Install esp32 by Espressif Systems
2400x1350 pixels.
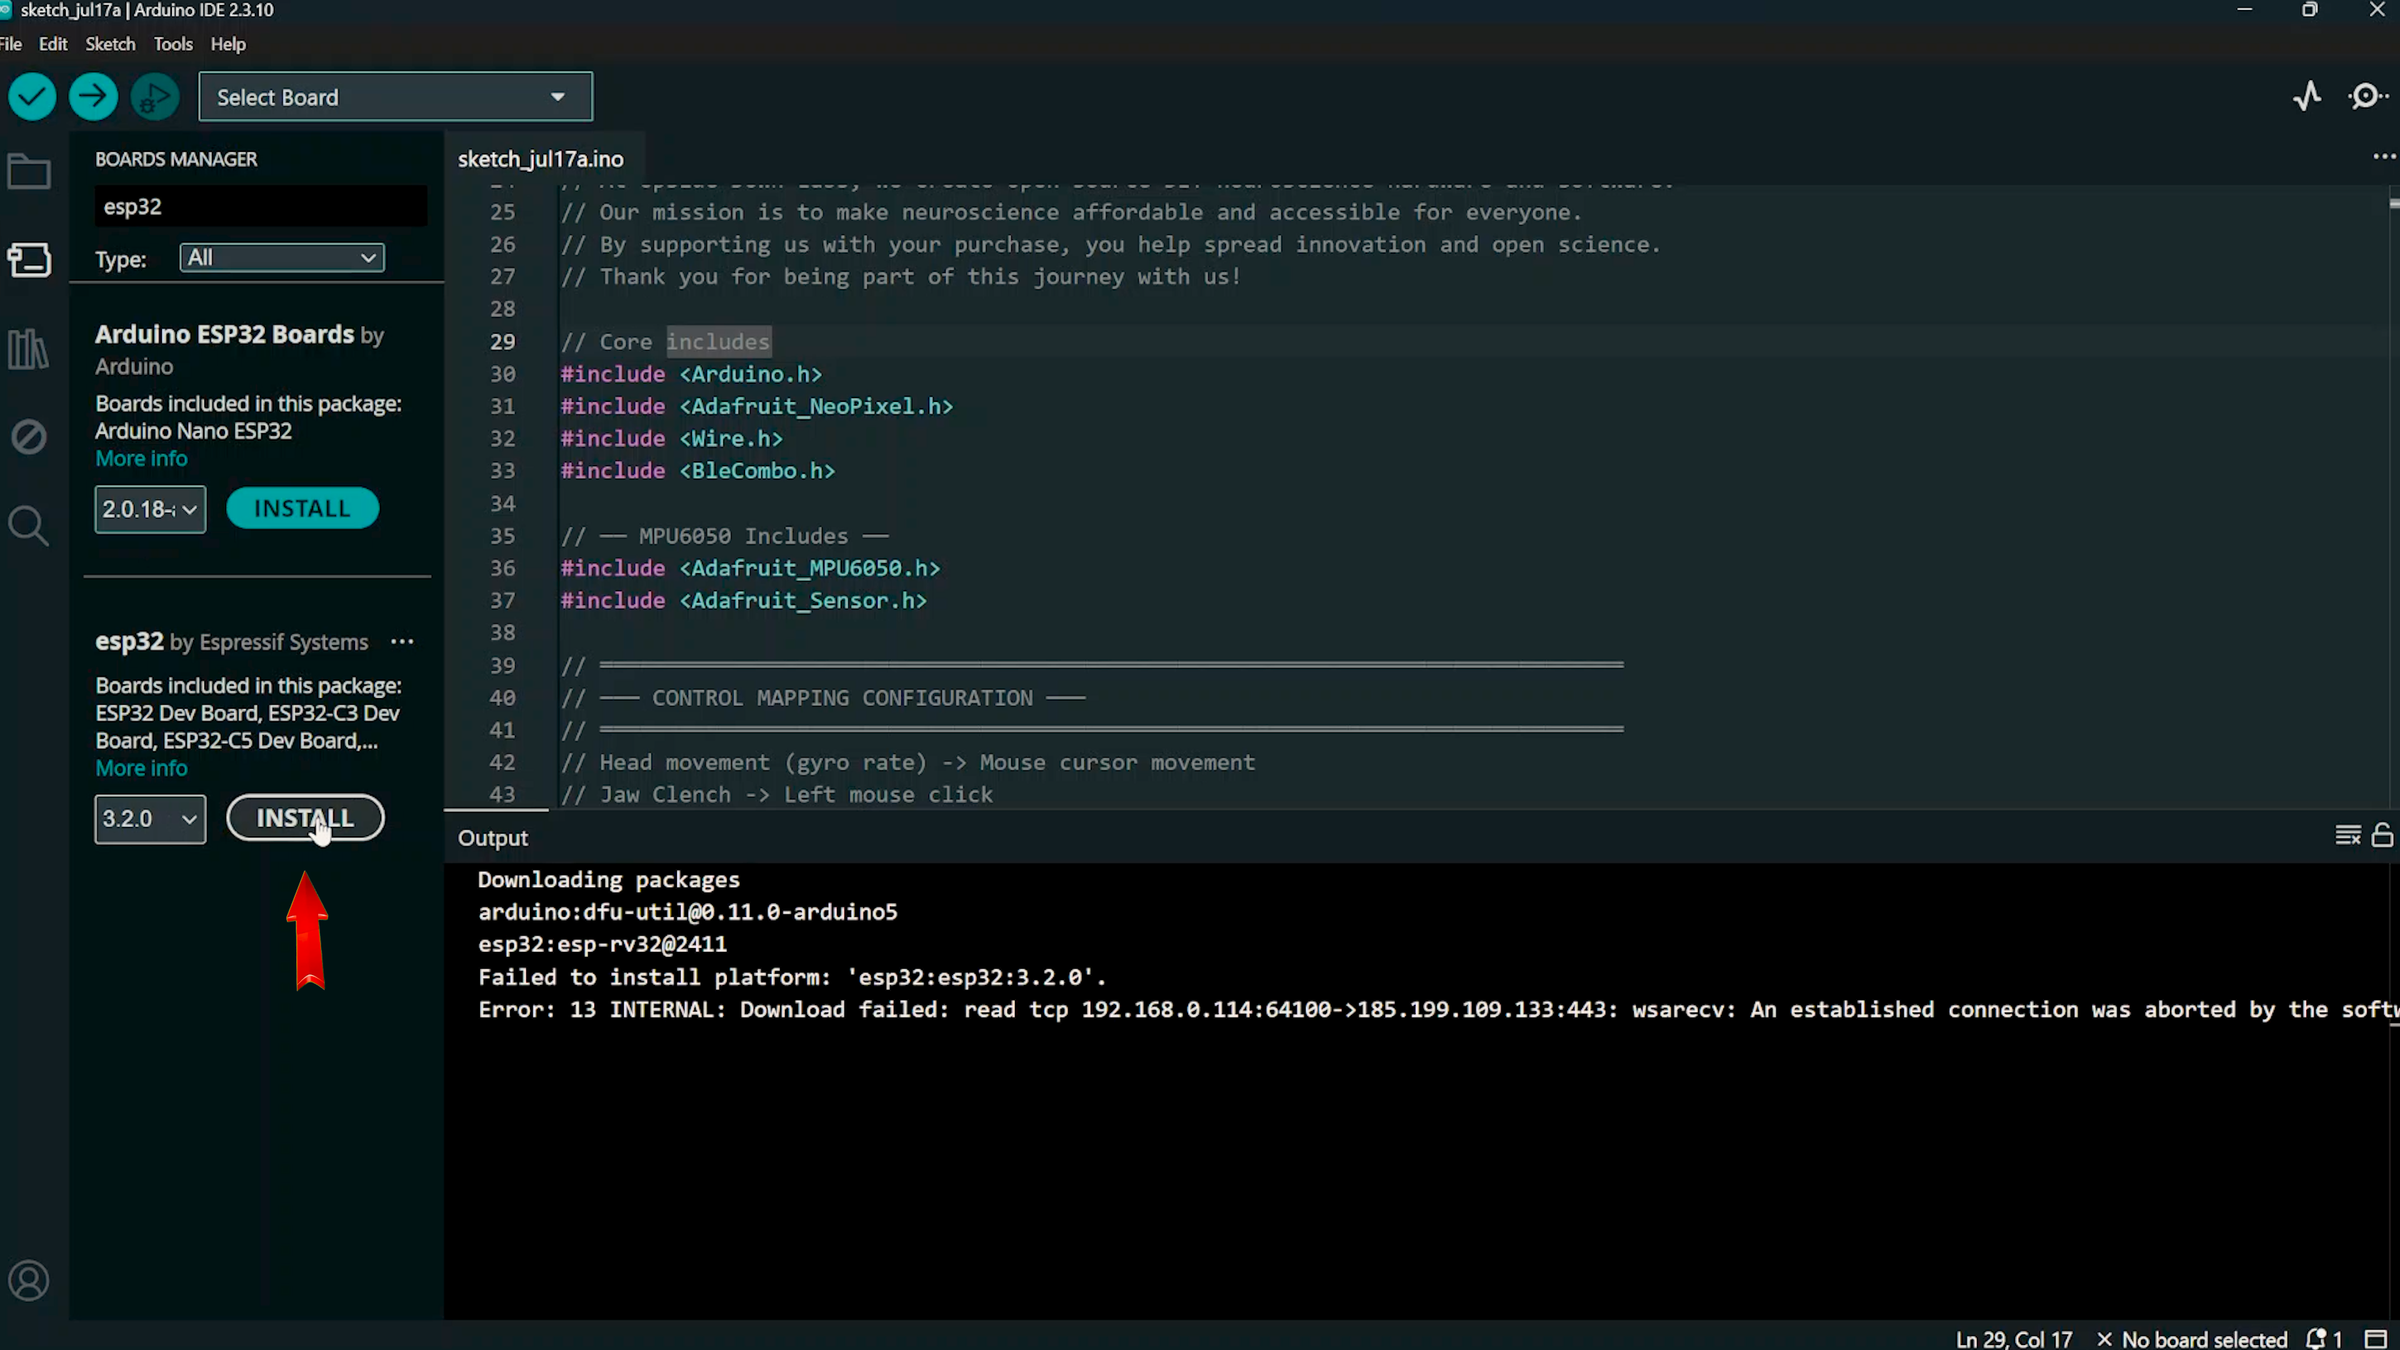point(305,818)
